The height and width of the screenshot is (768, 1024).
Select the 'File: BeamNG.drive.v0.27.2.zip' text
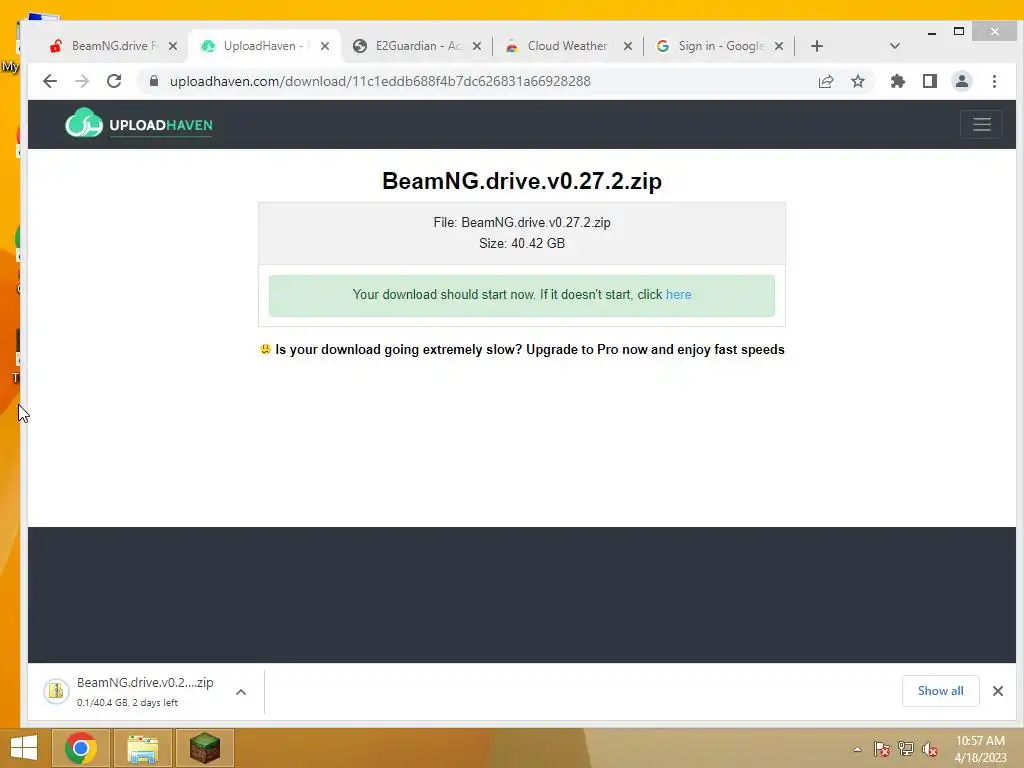click(522, 223)
